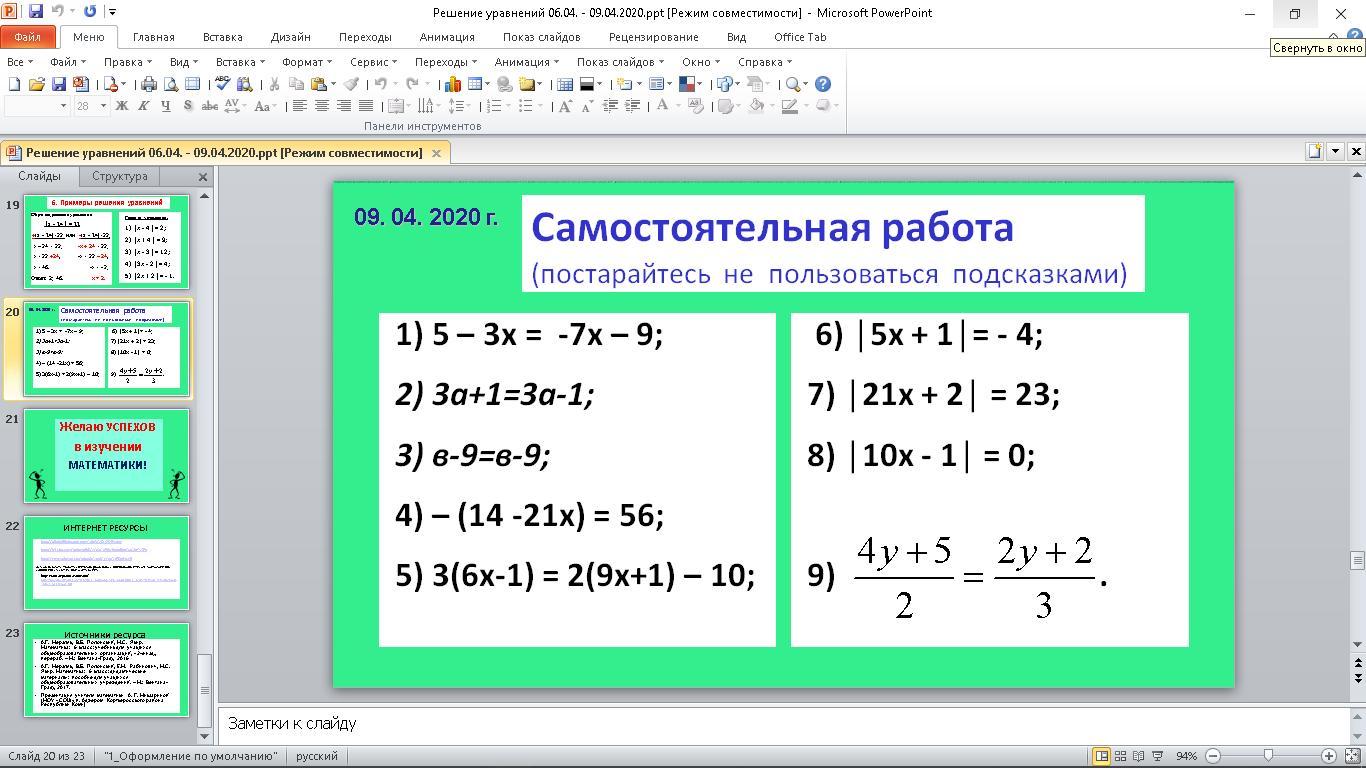Click the Print icon in the toolbar
This screenshot has height=768, width=1366.
[x=149, y=84]
